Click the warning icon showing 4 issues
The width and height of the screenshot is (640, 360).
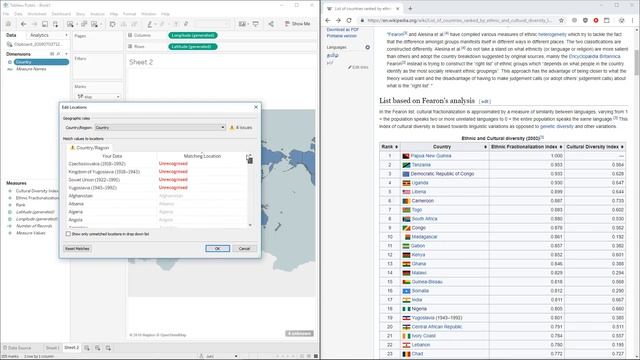232,127
